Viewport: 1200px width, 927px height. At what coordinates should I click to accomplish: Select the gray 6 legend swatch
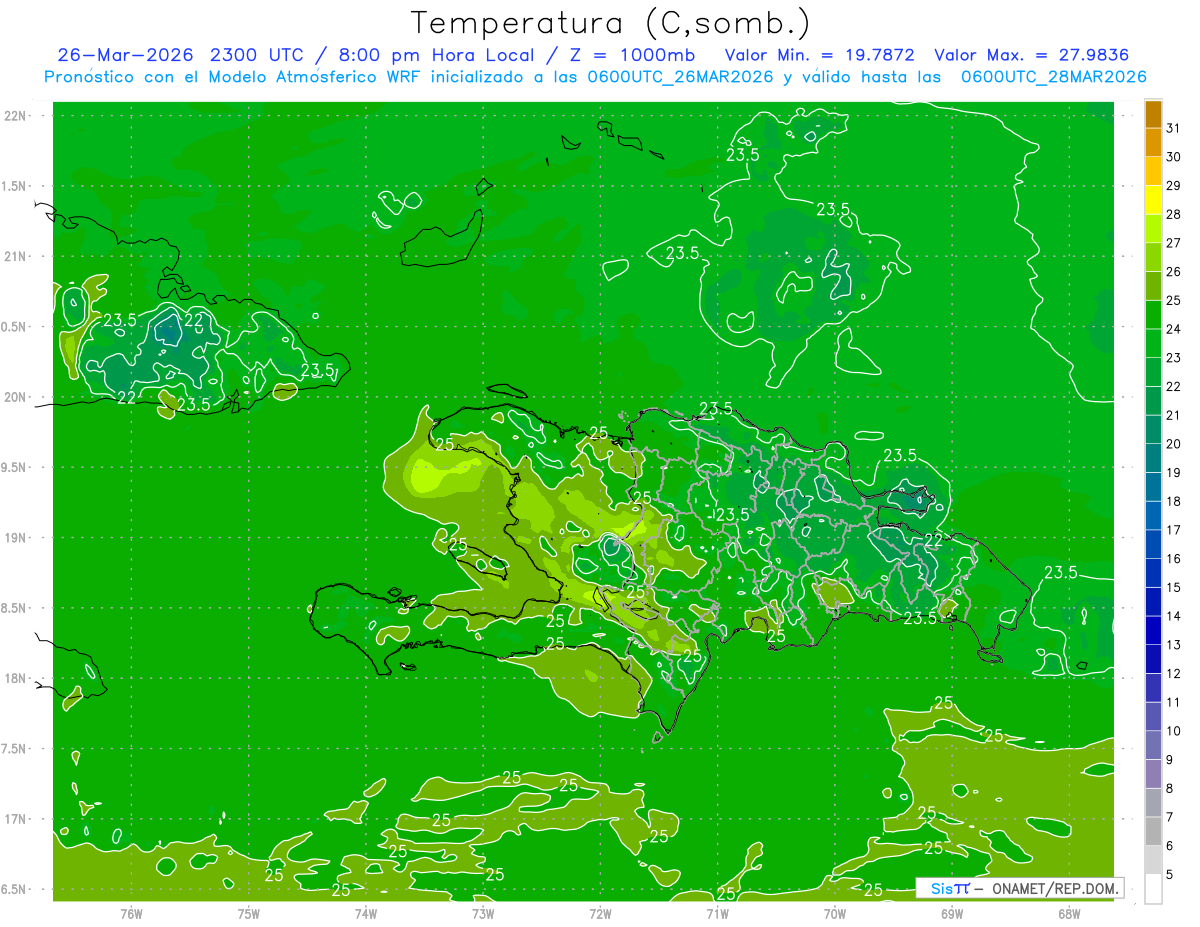click(x=1153, y=832)
